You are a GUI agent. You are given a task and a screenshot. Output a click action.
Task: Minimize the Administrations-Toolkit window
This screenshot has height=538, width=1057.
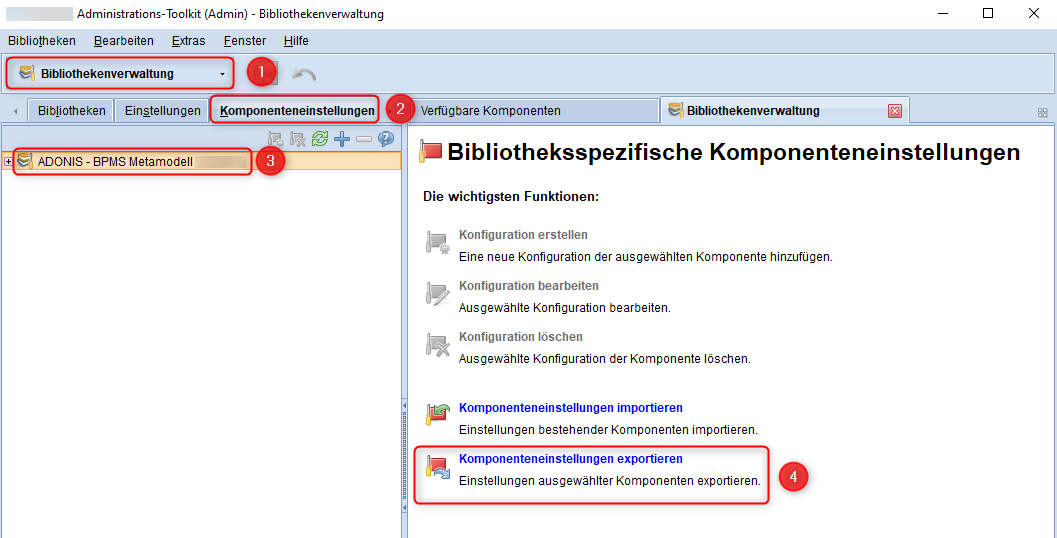(x=942, y=13)
